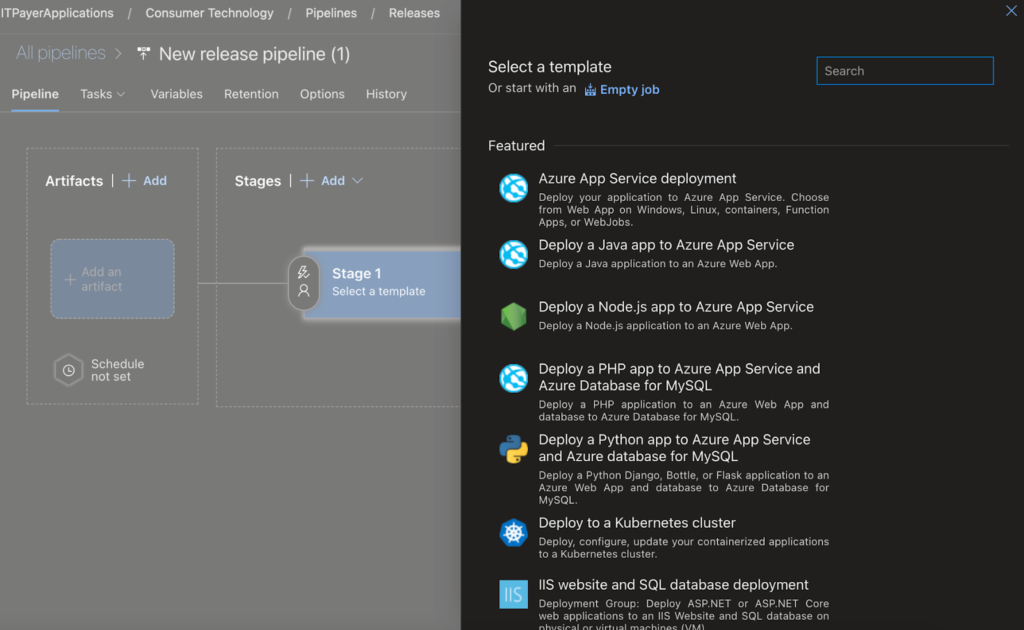
Task: Open the Retention tab
Action: tap(251, 94)
